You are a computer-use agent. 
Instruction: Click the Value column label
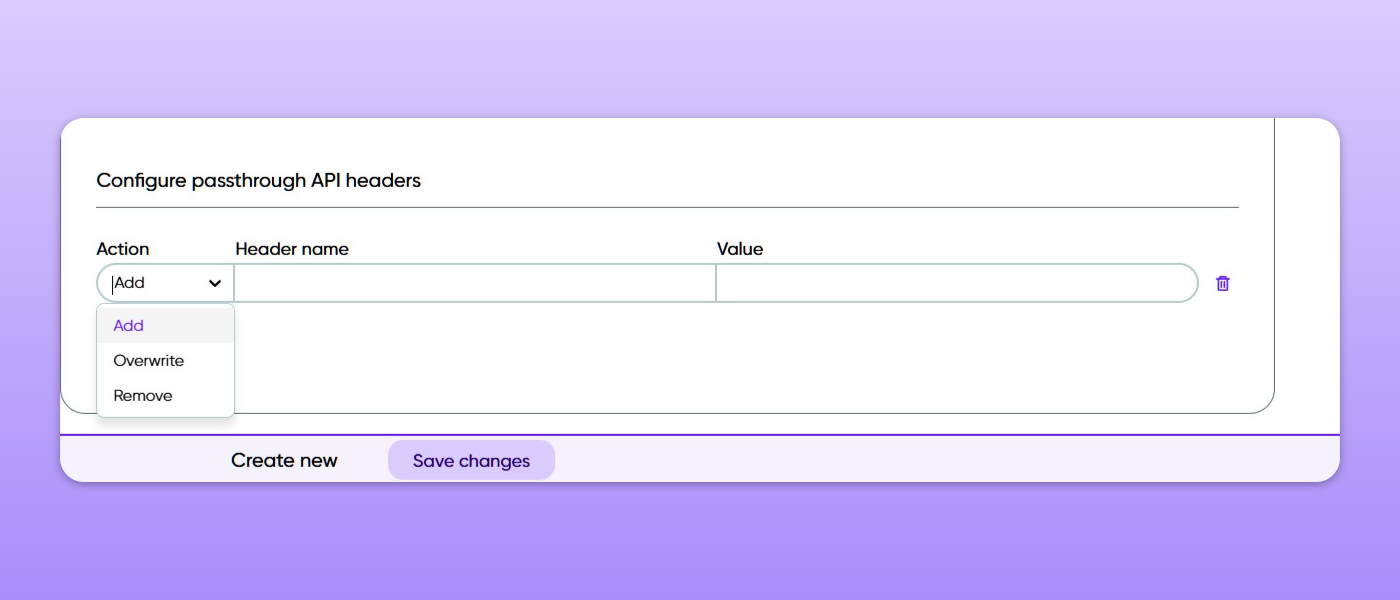740,249
